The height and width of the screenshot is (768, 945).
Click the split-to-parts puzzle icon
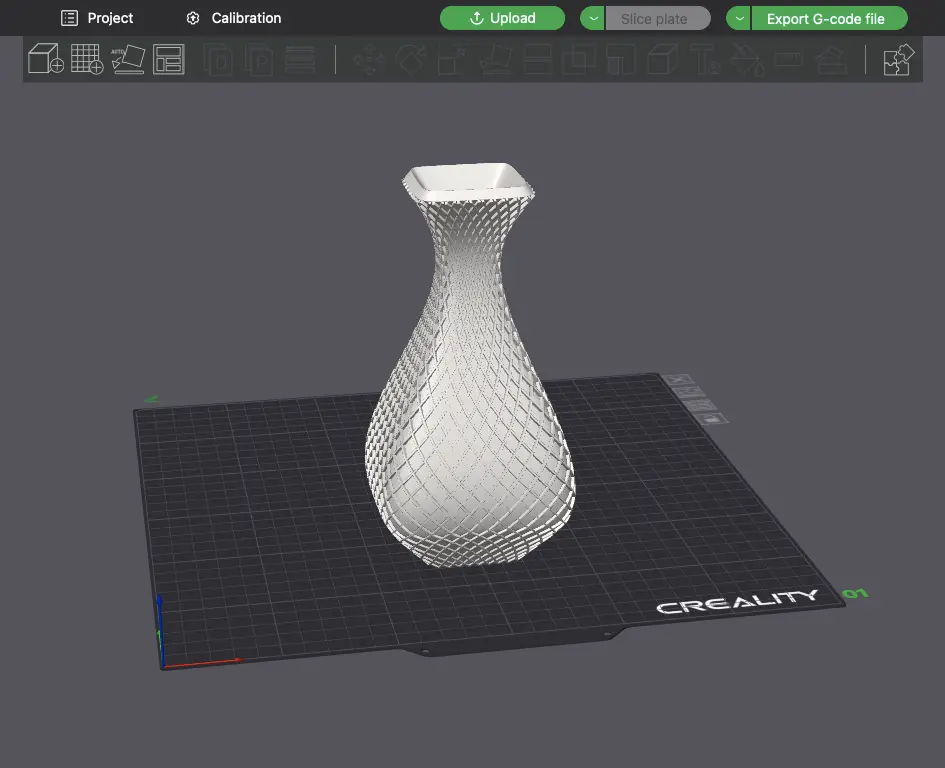[x=898, y=60]
